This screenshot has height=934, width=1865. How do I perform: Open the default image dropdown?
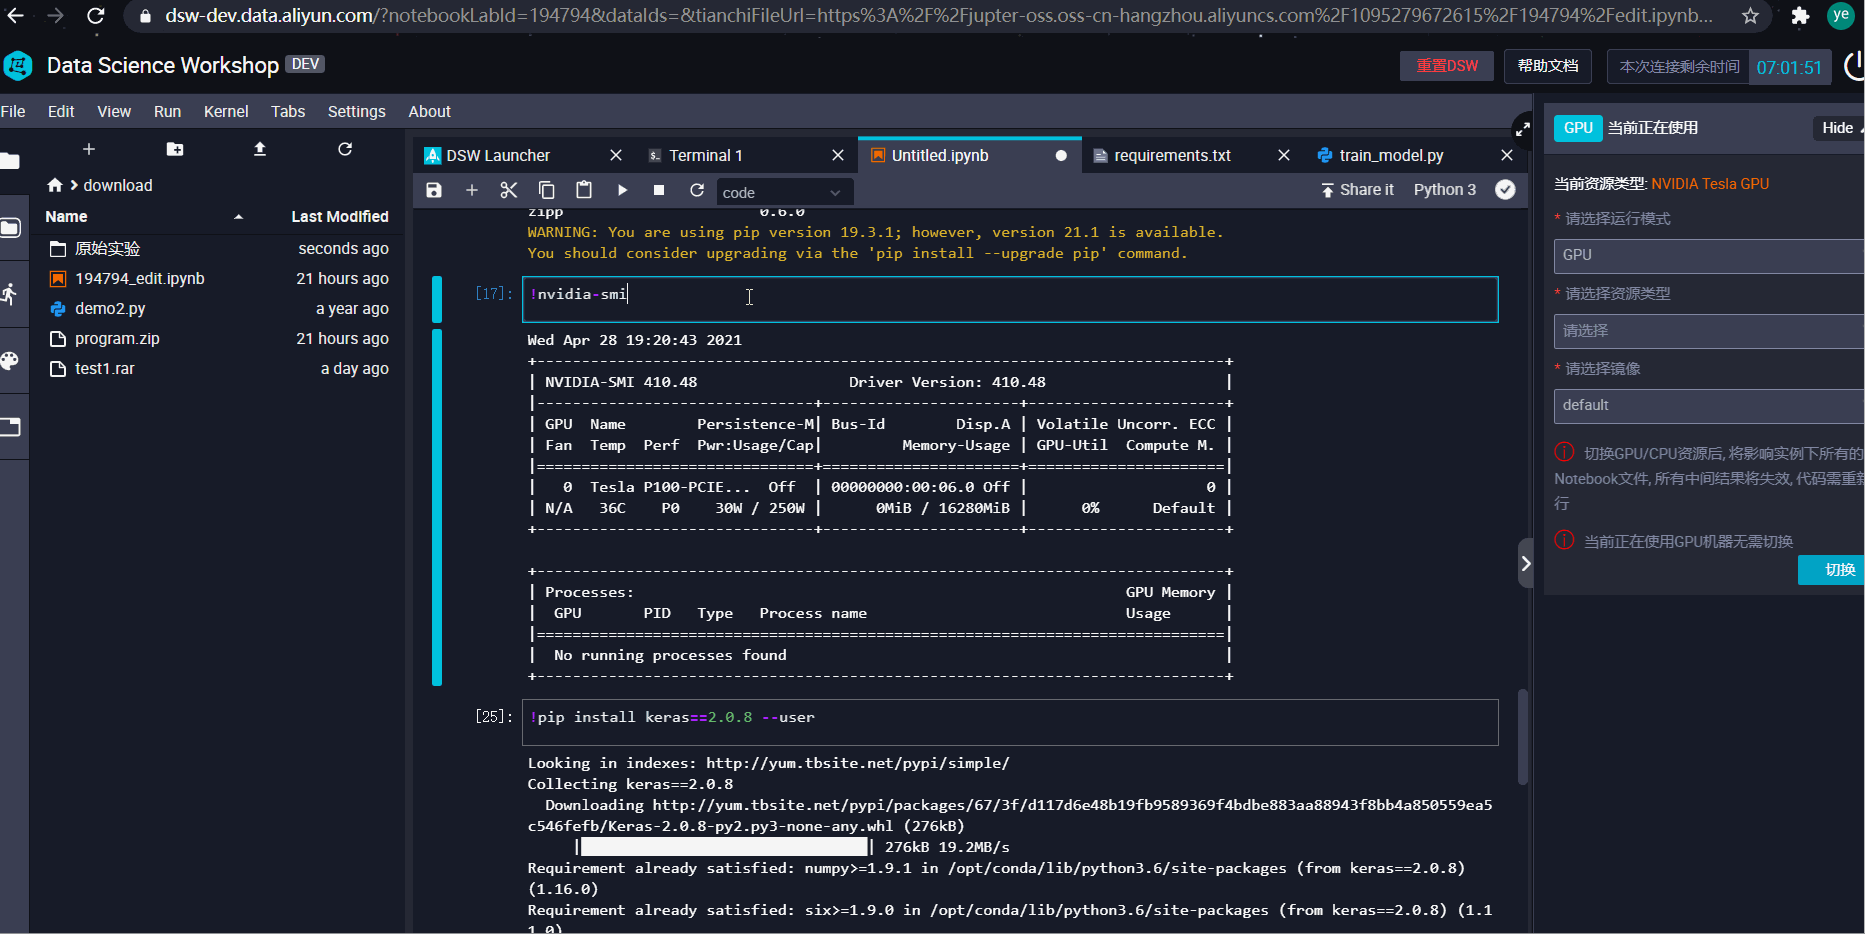coord(1709,406)
